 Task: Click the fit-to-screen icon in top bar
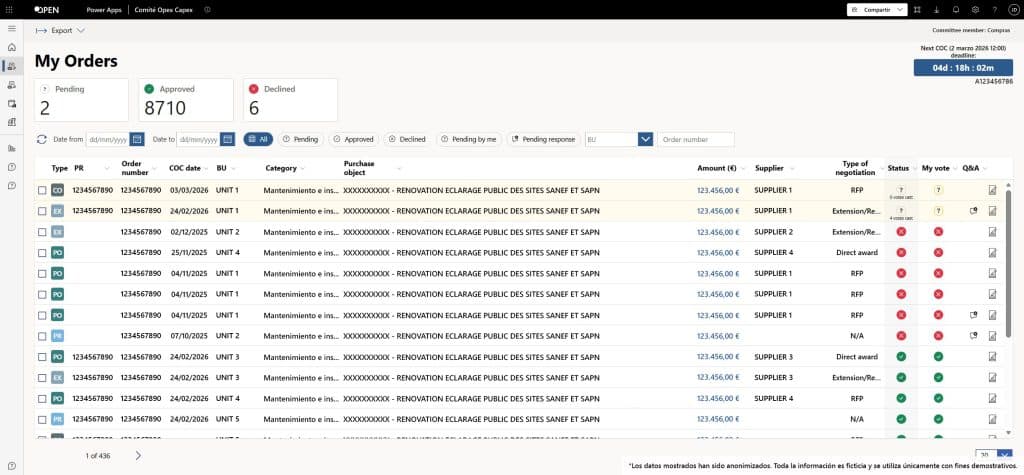point(918,10)
